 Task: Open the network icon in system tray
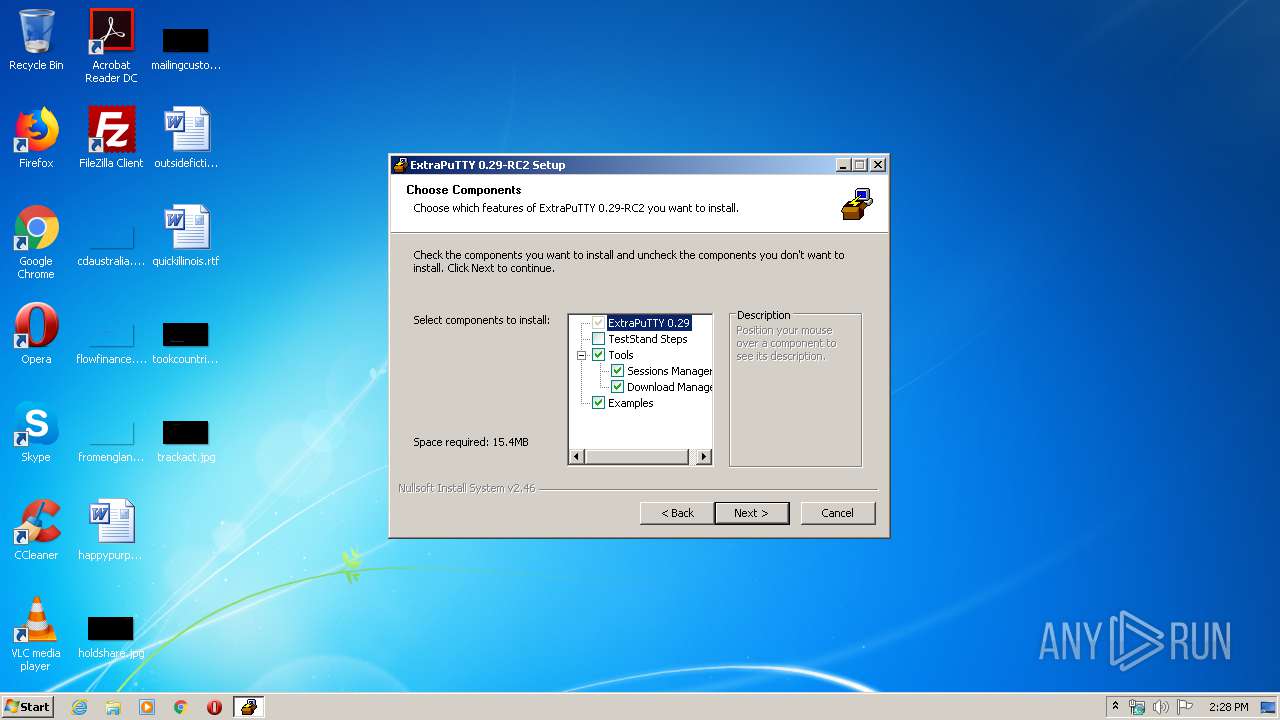(1137, 707)
